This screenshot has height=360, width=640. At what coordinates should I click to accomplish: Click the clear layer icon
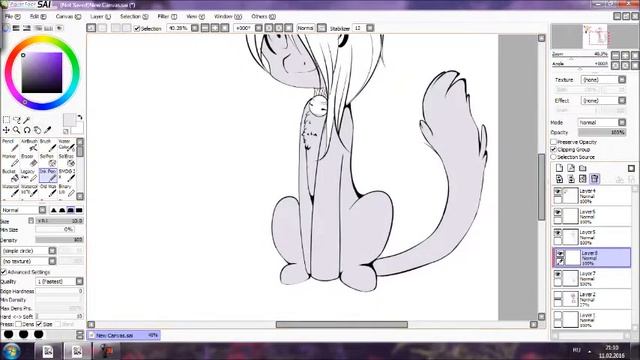(x=583, y=179)
